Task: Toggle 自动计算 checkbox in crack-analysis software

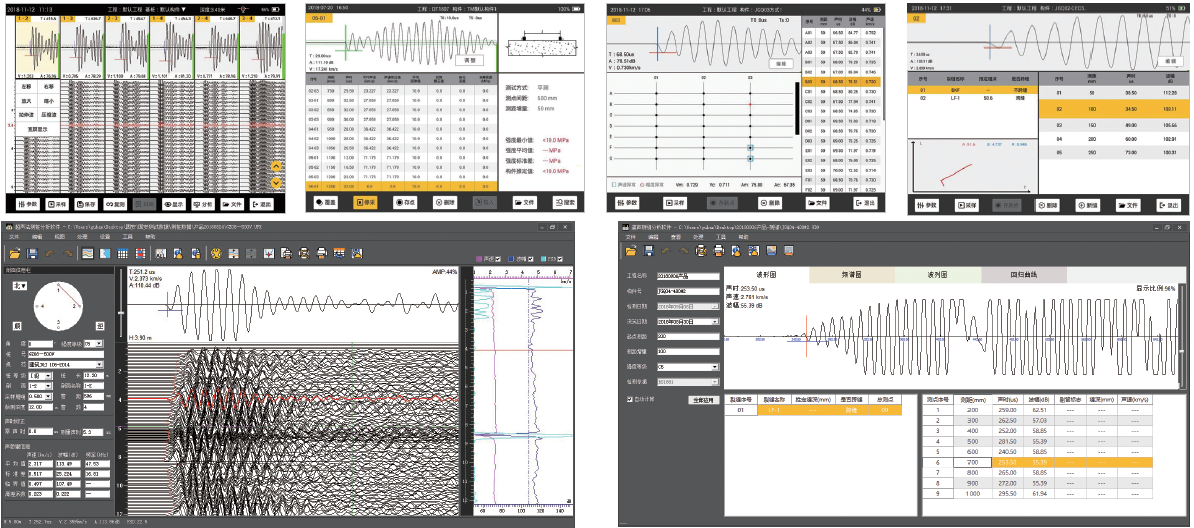Action: pos(629,399)
